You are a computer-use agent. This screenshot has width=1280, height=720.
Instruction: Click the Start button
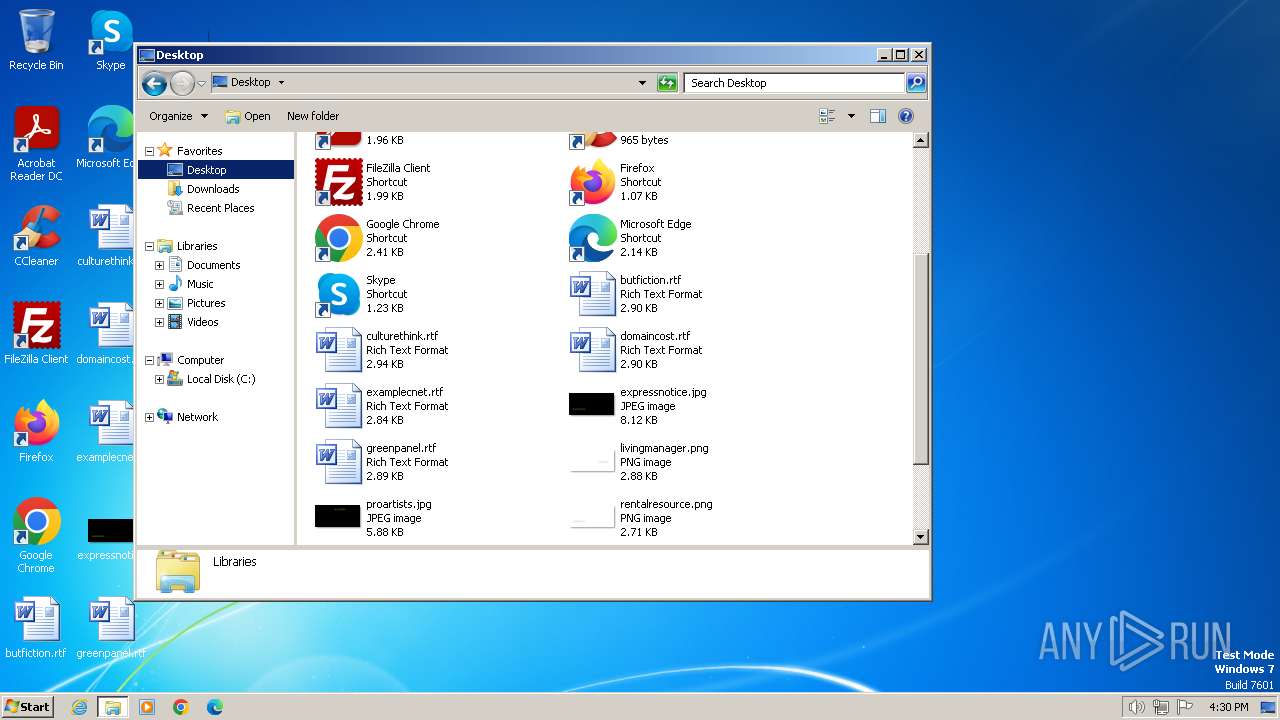[x=28, y=706]
